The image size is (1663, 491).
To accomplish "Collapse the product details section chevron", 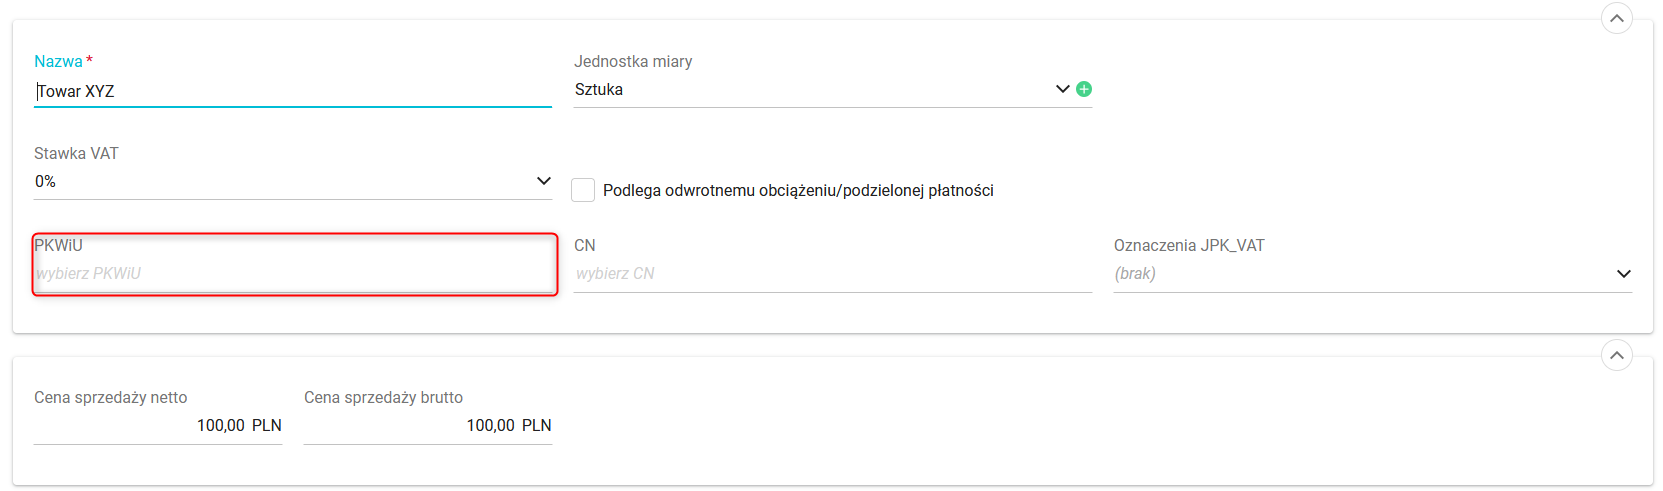I will click(1616, 18).
